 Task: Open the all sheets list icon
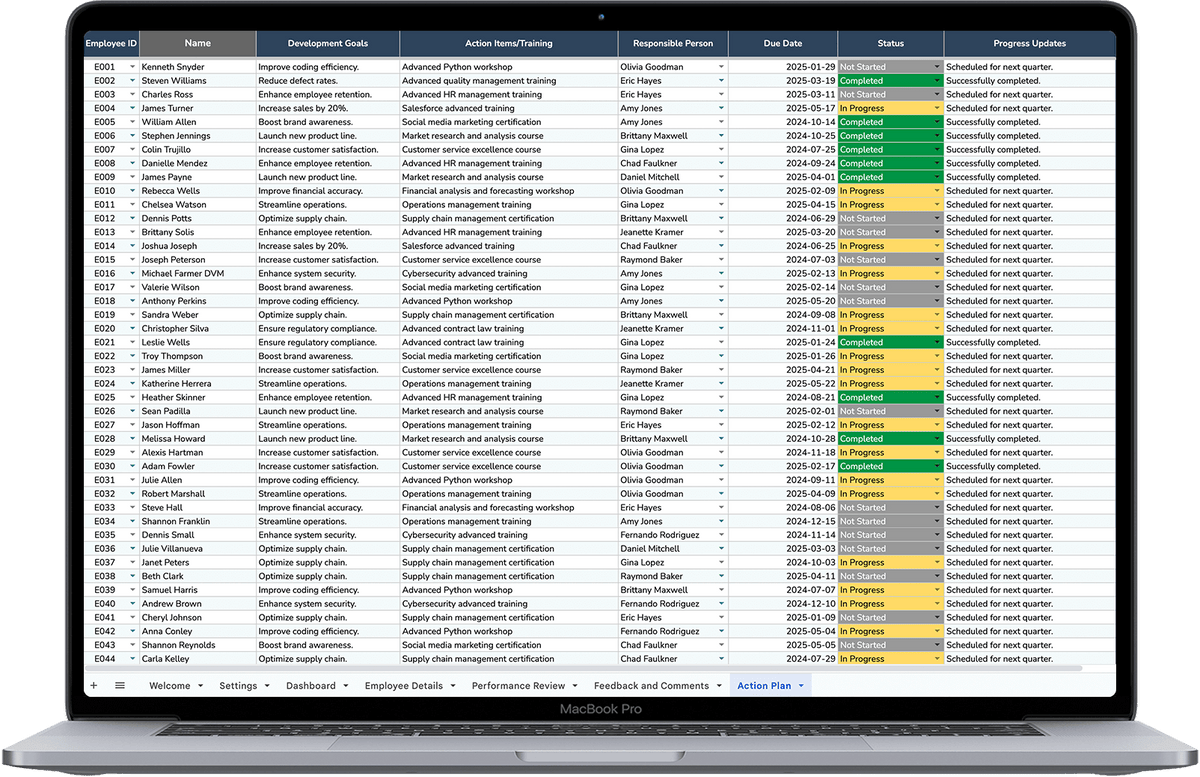[120, 686]
